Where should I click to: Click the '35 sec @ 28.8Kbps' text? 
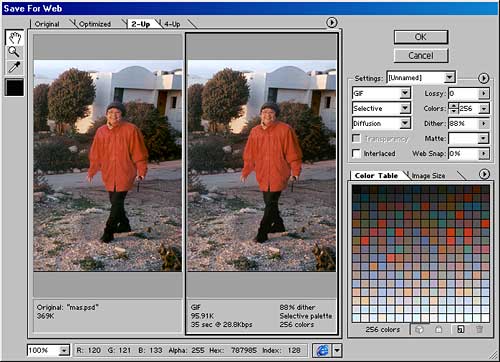[221, 324]
